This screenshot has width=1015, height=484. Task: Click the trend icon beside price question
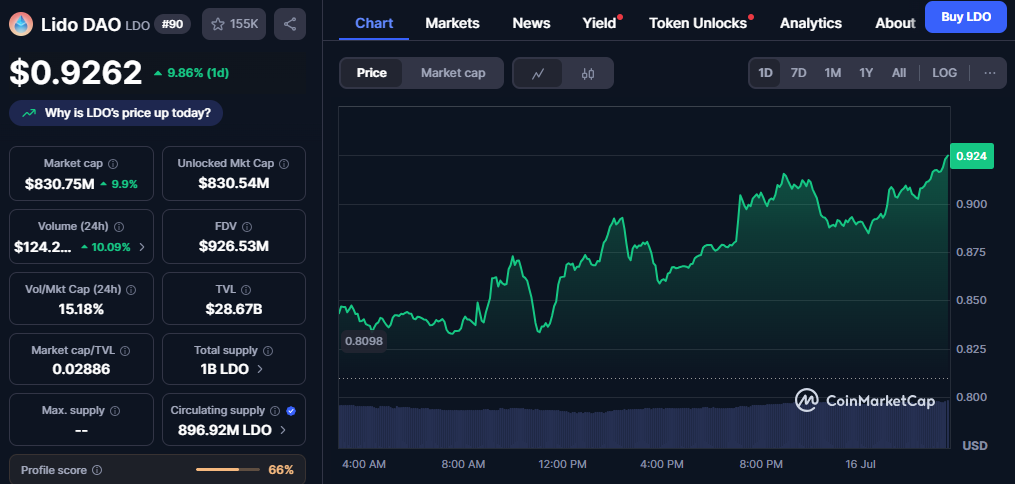tap(29, 113)
